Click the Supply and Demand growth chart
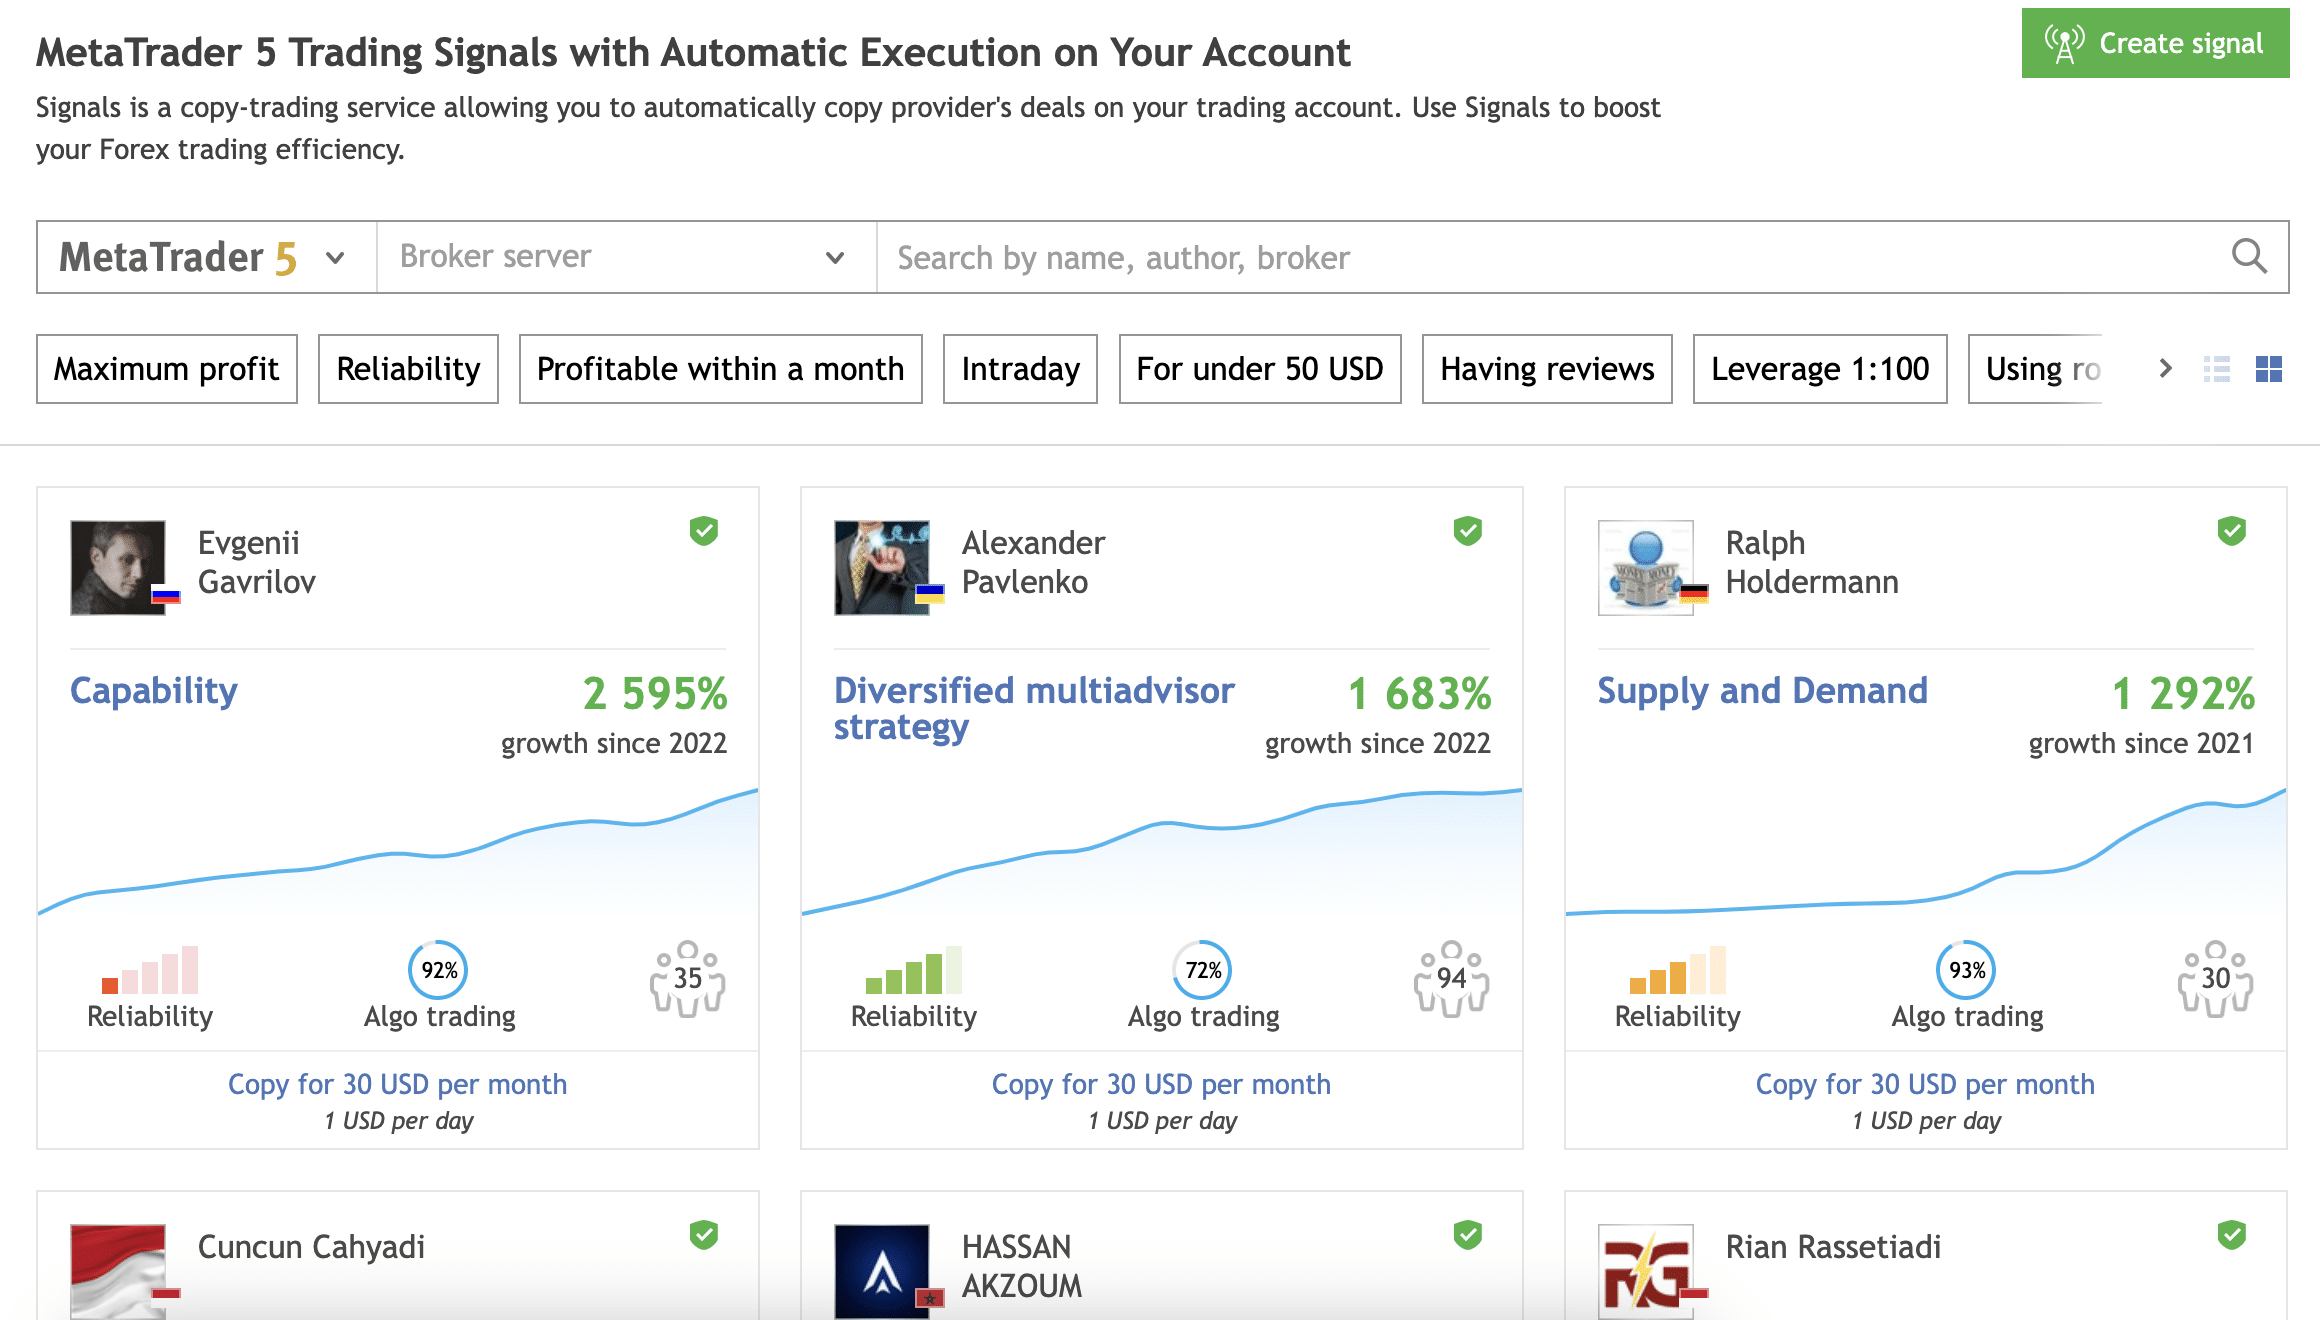The width and height of the screenshot is (2320, 1320). coord(1926,850)
